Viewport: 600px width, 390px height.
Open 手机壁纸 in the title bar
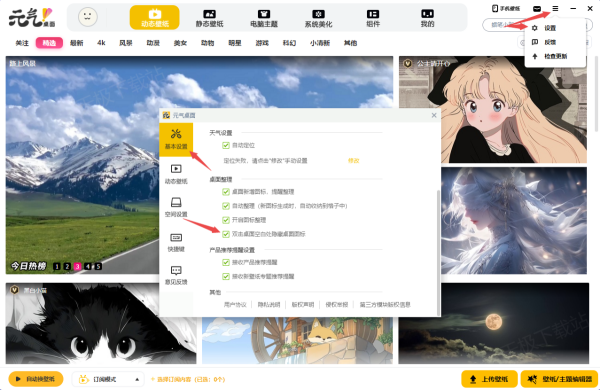(506, 8)
